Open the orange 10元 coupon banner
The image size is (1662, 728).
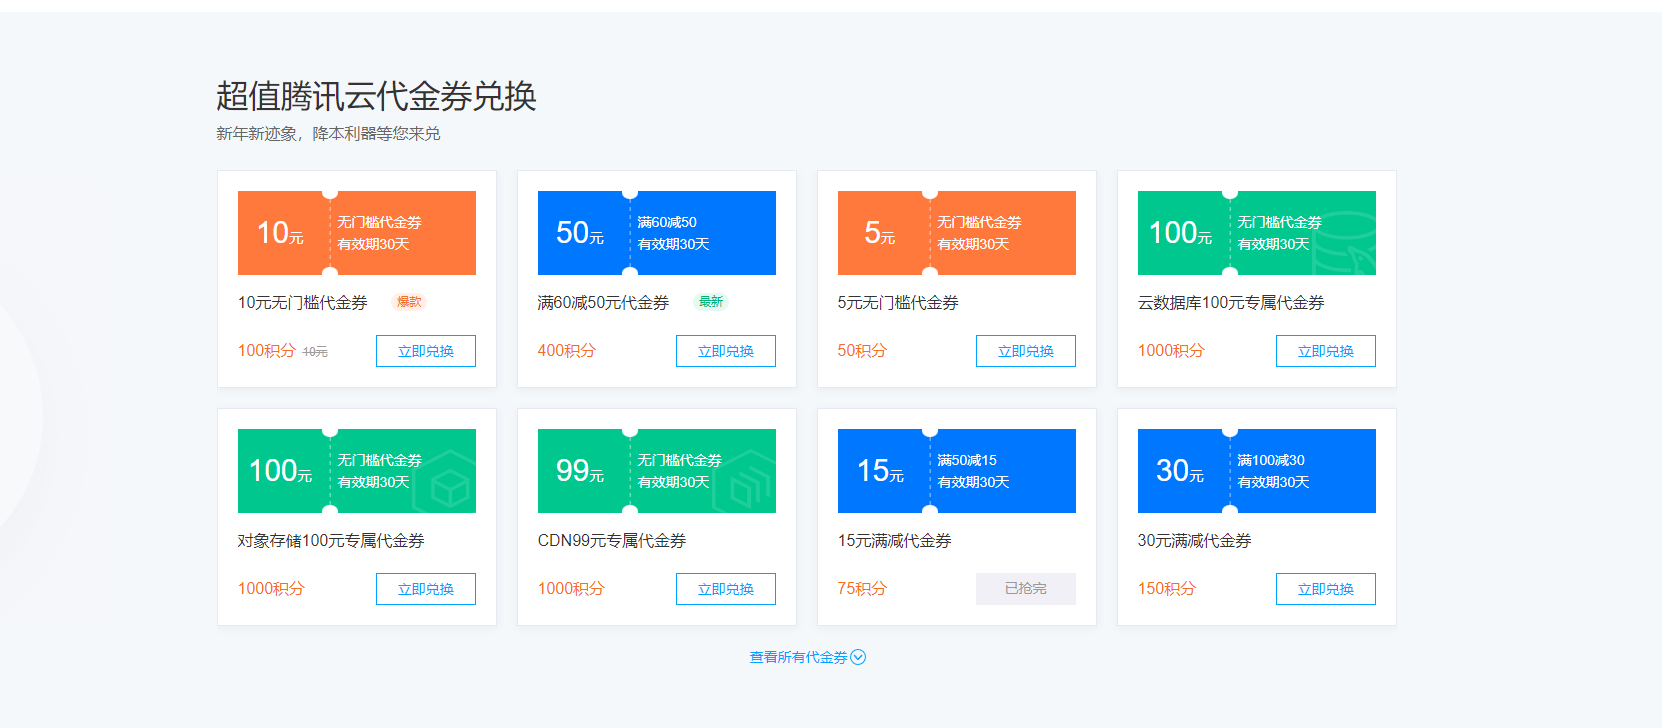click(x=357, y=233)
